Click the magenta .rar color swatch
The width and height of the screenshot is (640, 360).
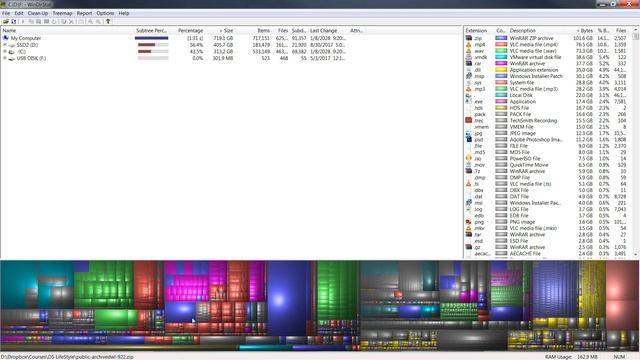point(501,63)
